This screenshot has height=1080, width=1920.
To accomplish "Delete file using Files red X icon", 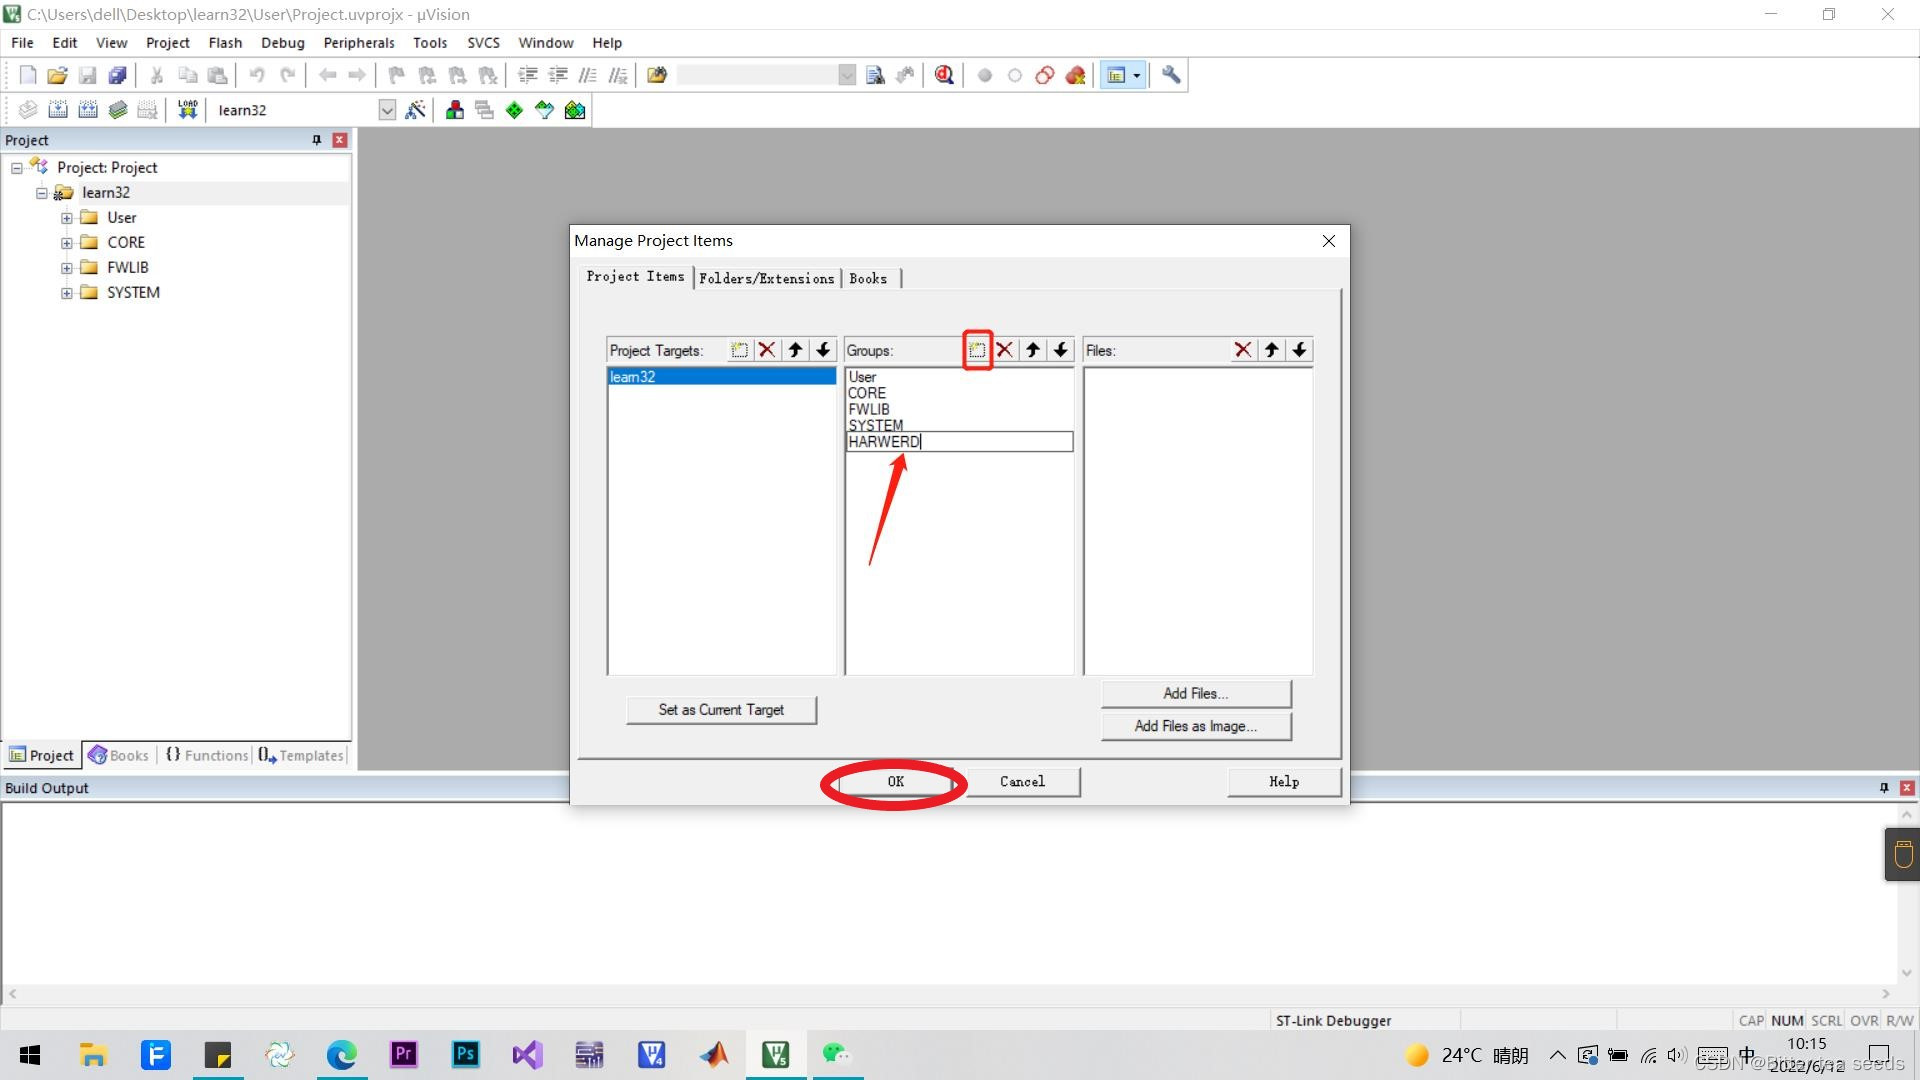I will coord(1243,350).
